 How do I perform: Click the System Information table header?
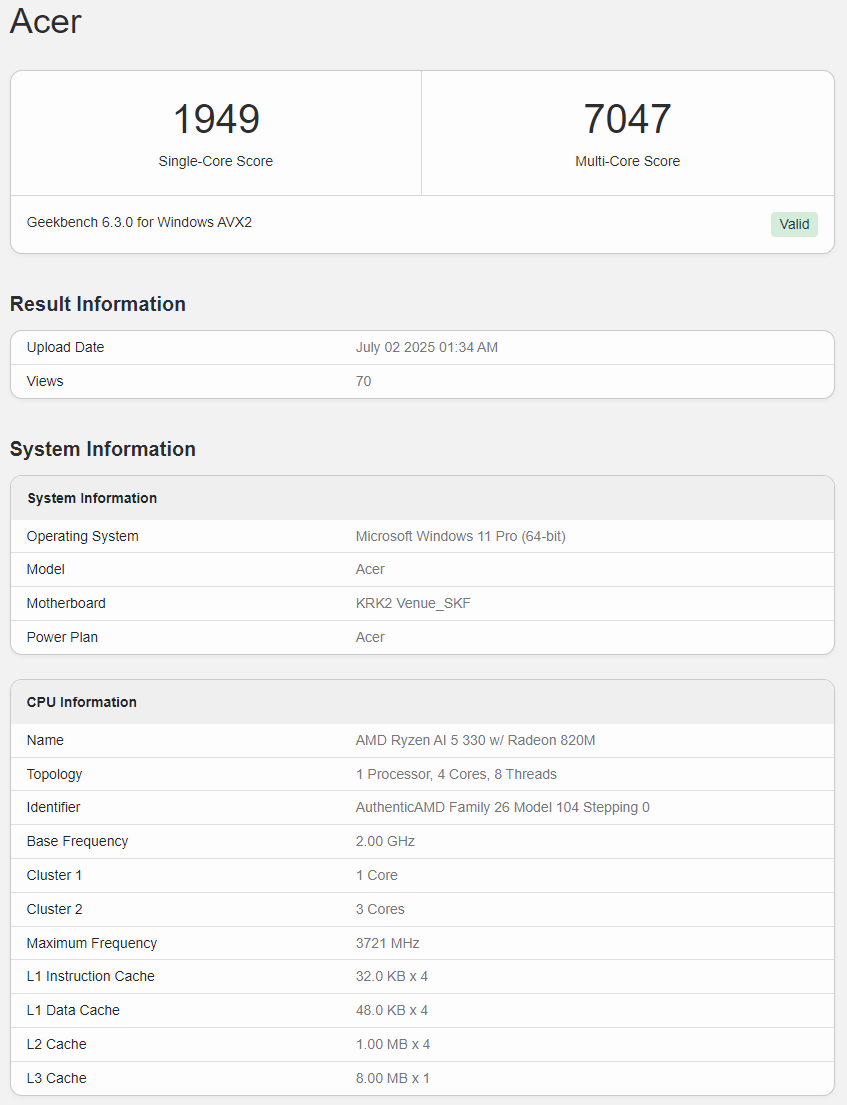point(423,498)
